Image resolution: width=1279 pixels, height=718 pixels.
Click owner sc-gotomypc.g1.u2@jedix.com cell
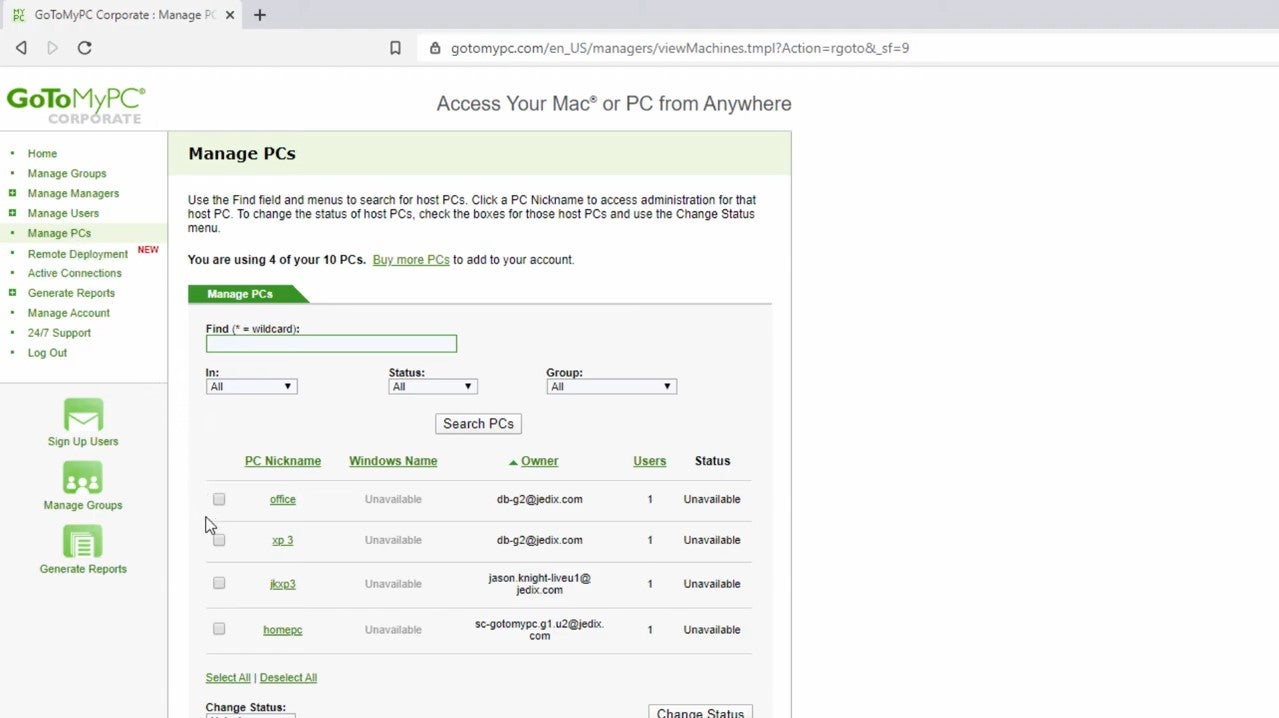point(540,630)
